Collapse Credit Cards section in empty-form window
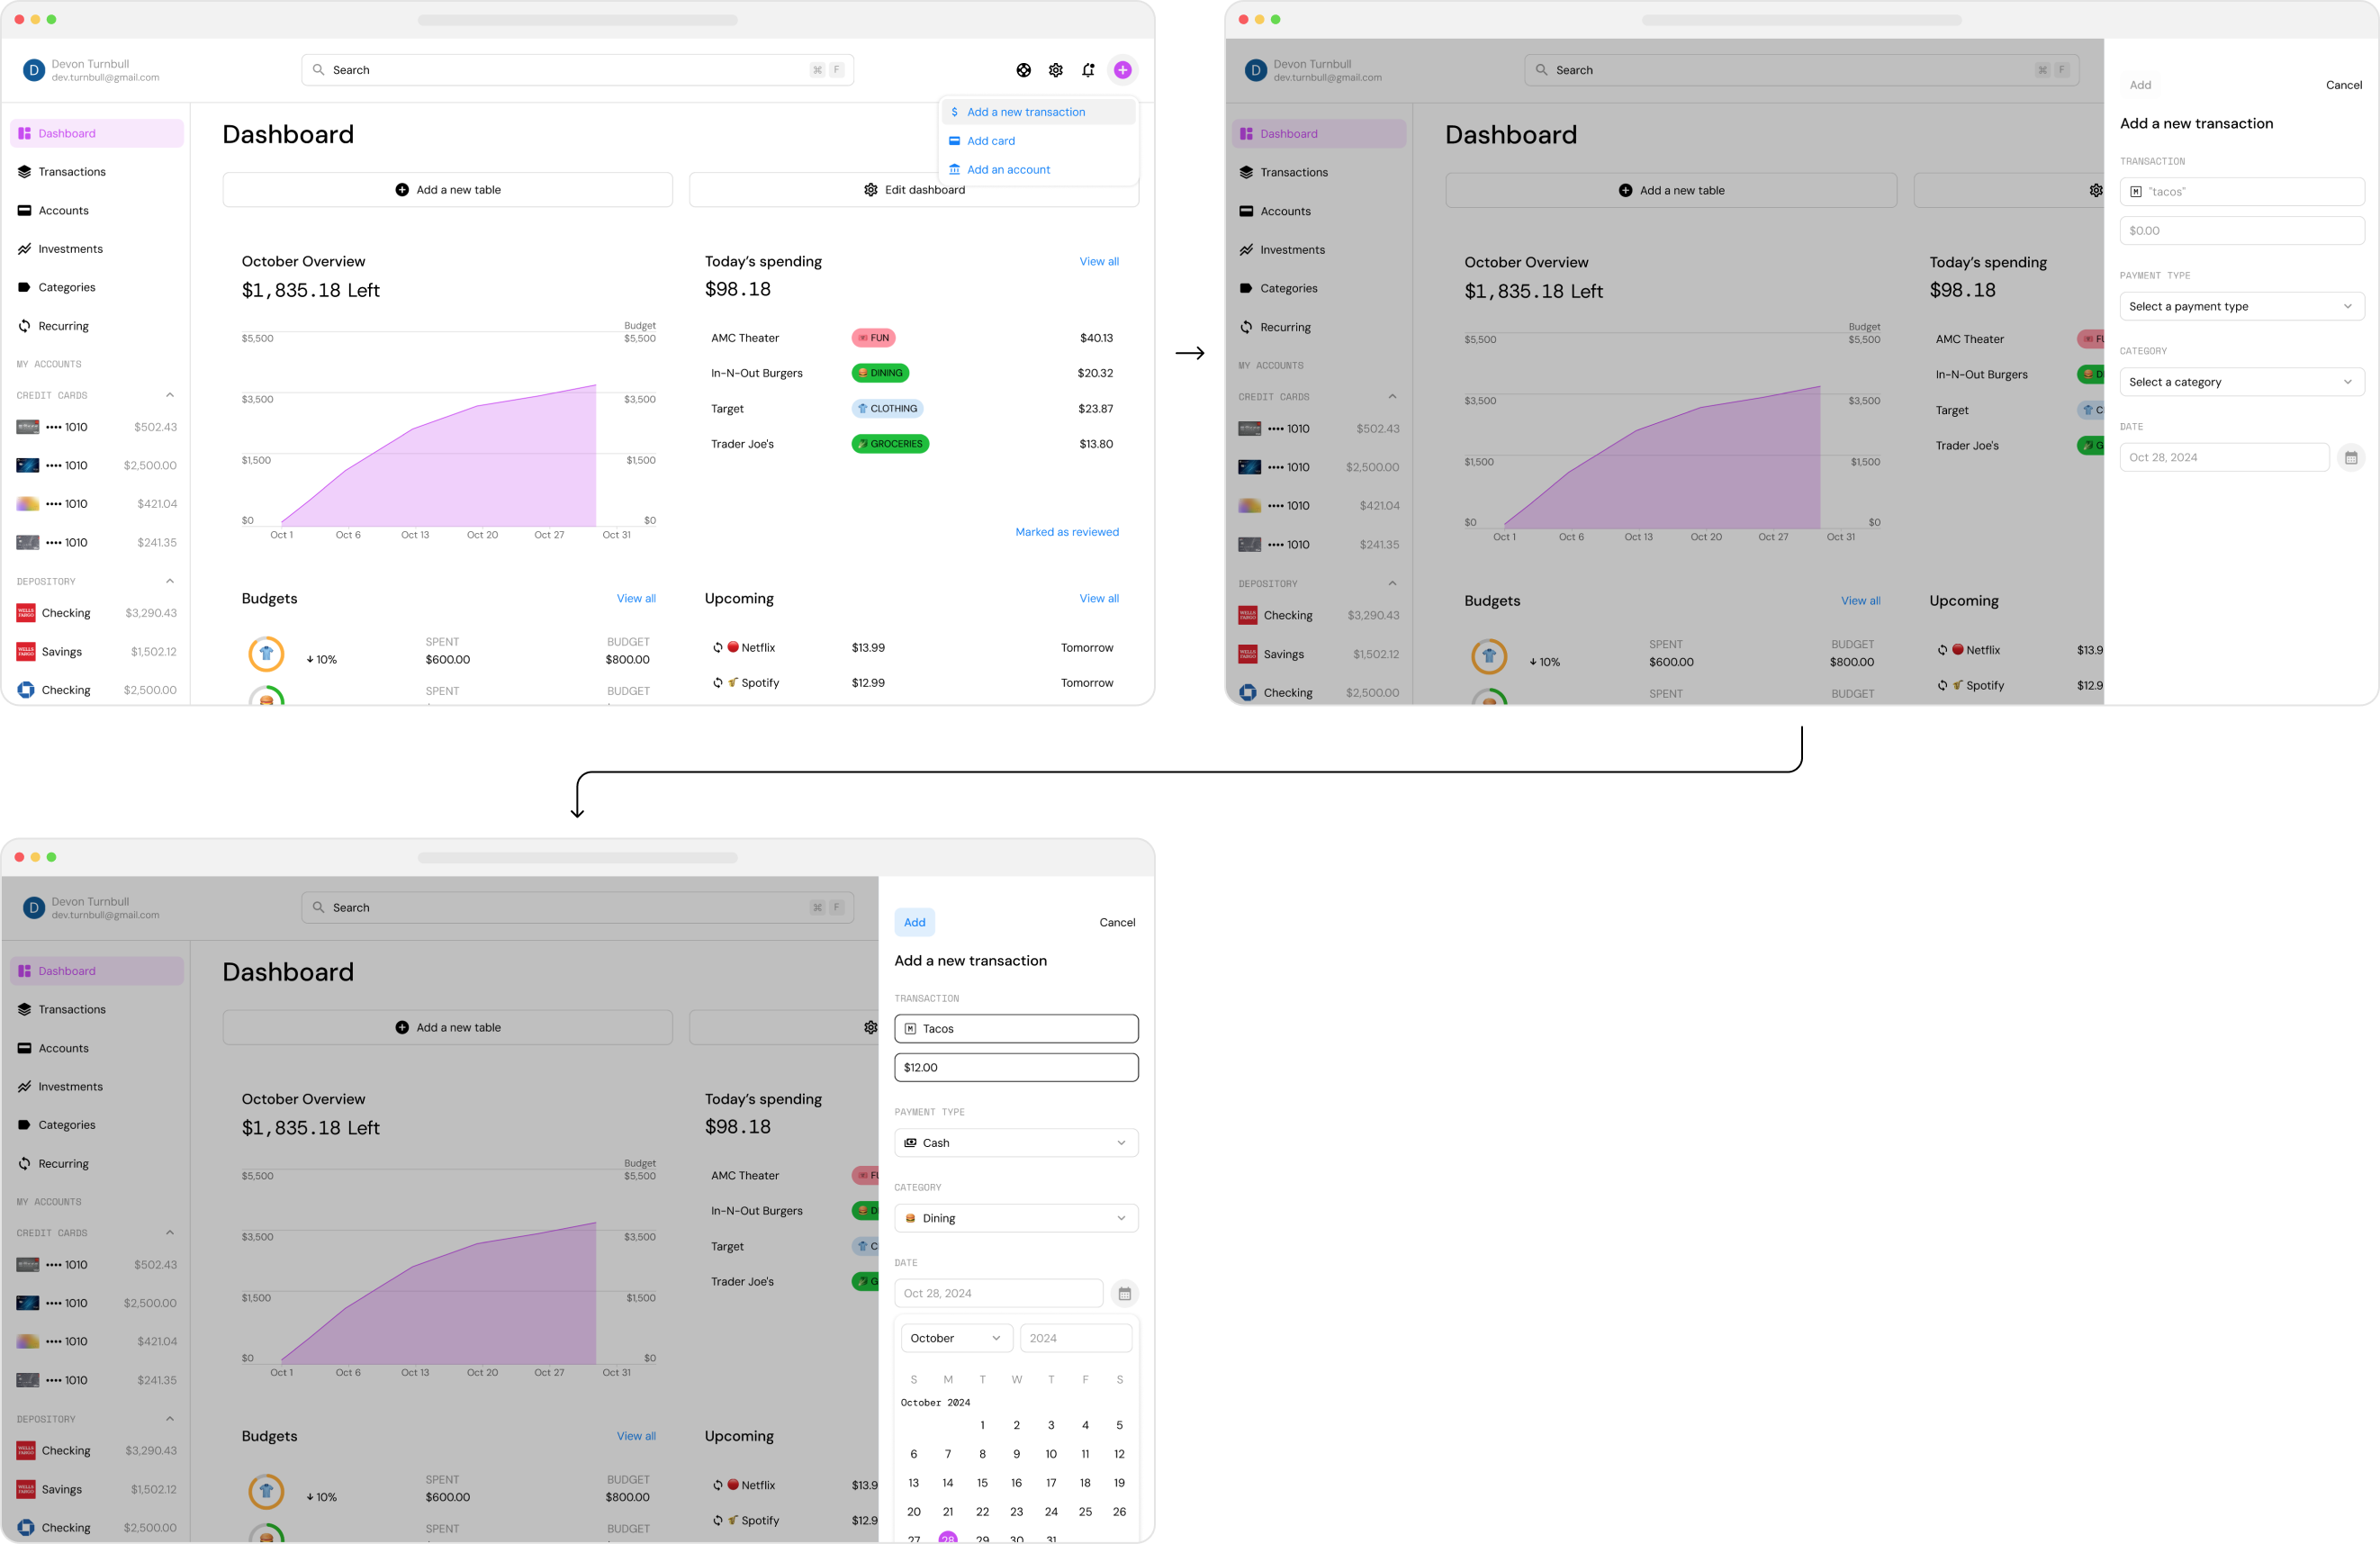This screenshot has width=2380, height=1544. (x=1392, y=397)
